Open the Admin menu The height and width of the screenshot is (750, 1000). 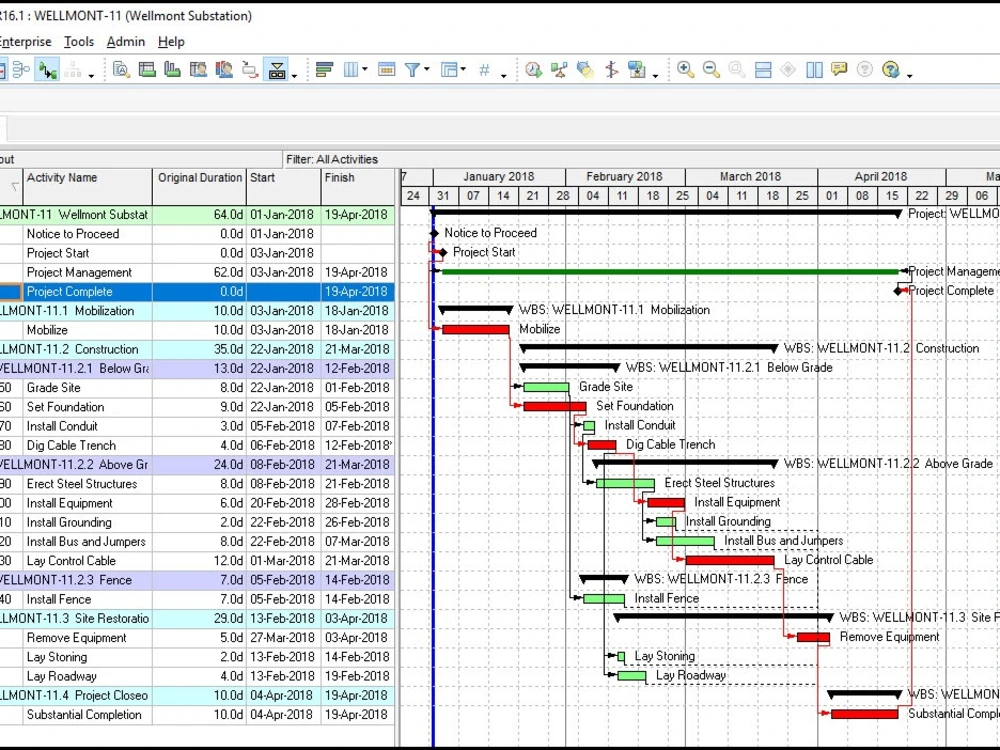click(126, 42)
